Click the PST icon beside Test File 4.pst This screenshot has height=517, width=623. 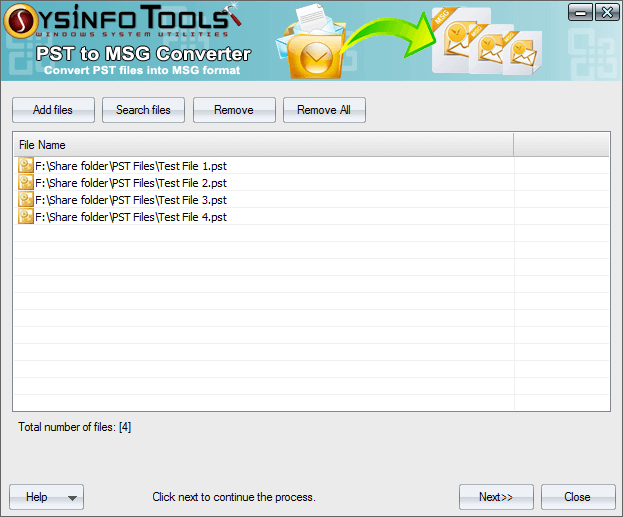tap(26, 217)
